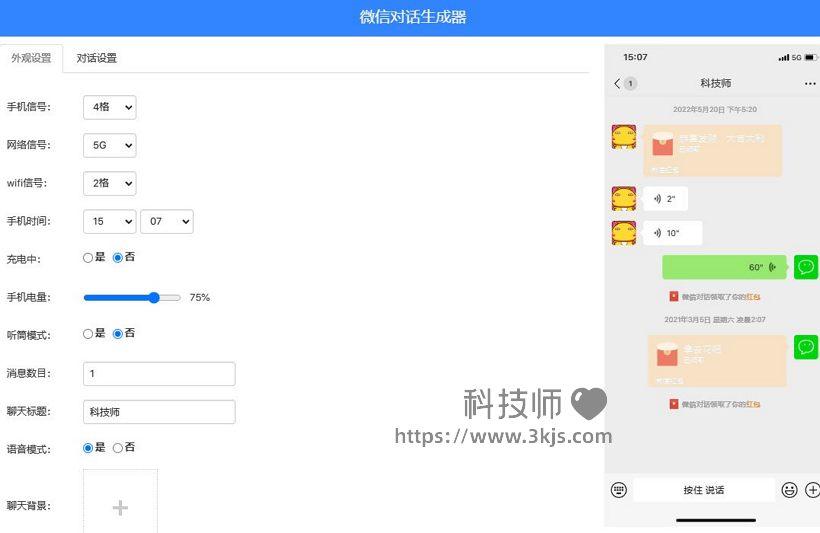Switch to the 外观设置 tab
This screenshot has width=820, height=533.
(x=31, y=58)
